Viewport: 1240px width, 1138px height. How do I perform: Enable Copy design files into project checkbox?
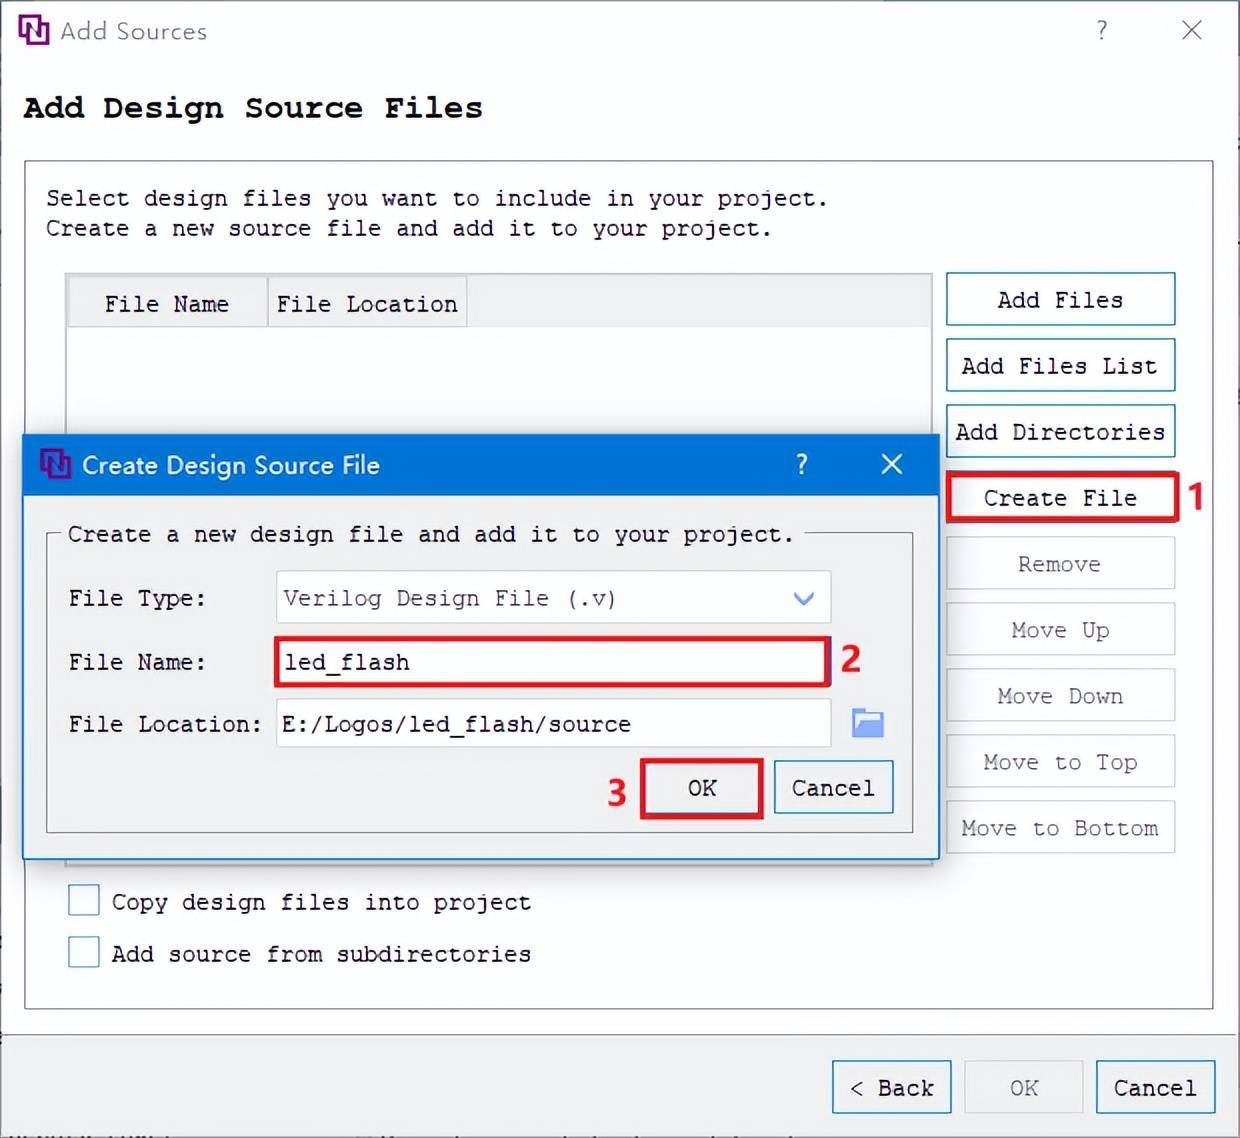(84, 901)
